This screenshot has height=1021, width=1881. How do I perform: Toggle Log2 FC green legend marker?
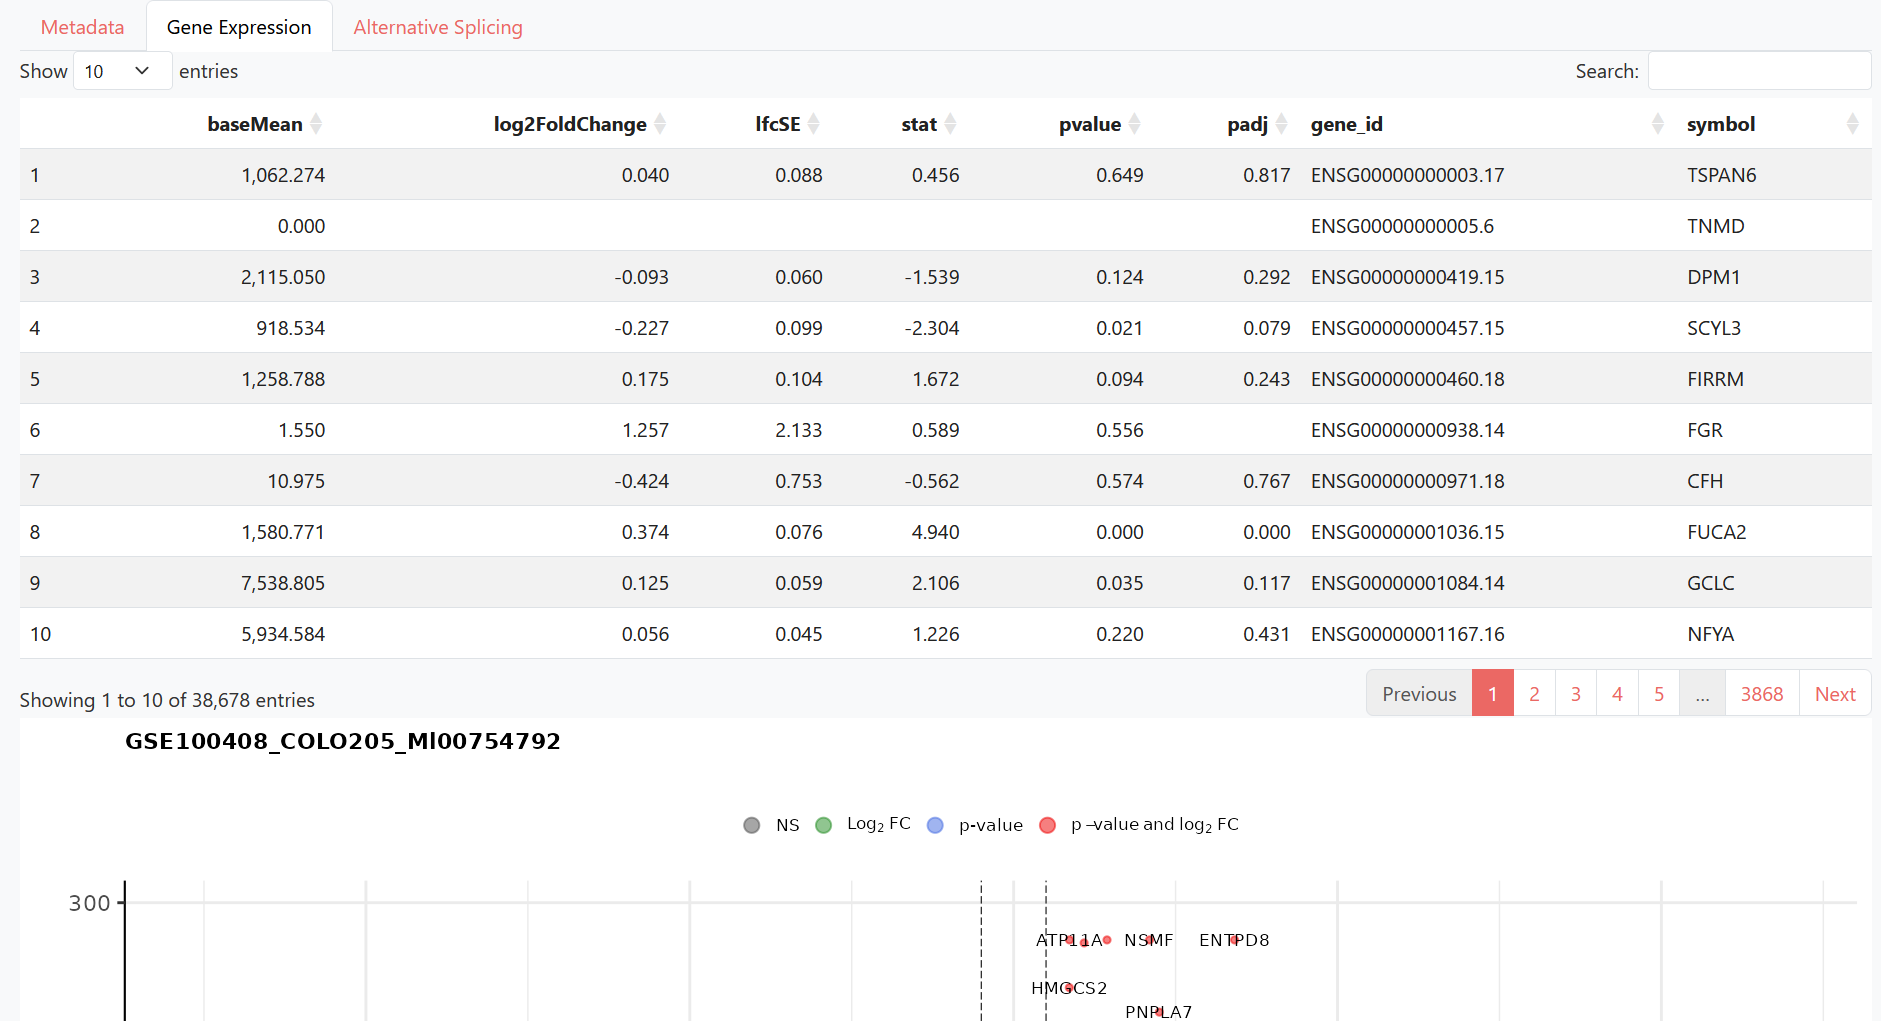coord(824,825)
